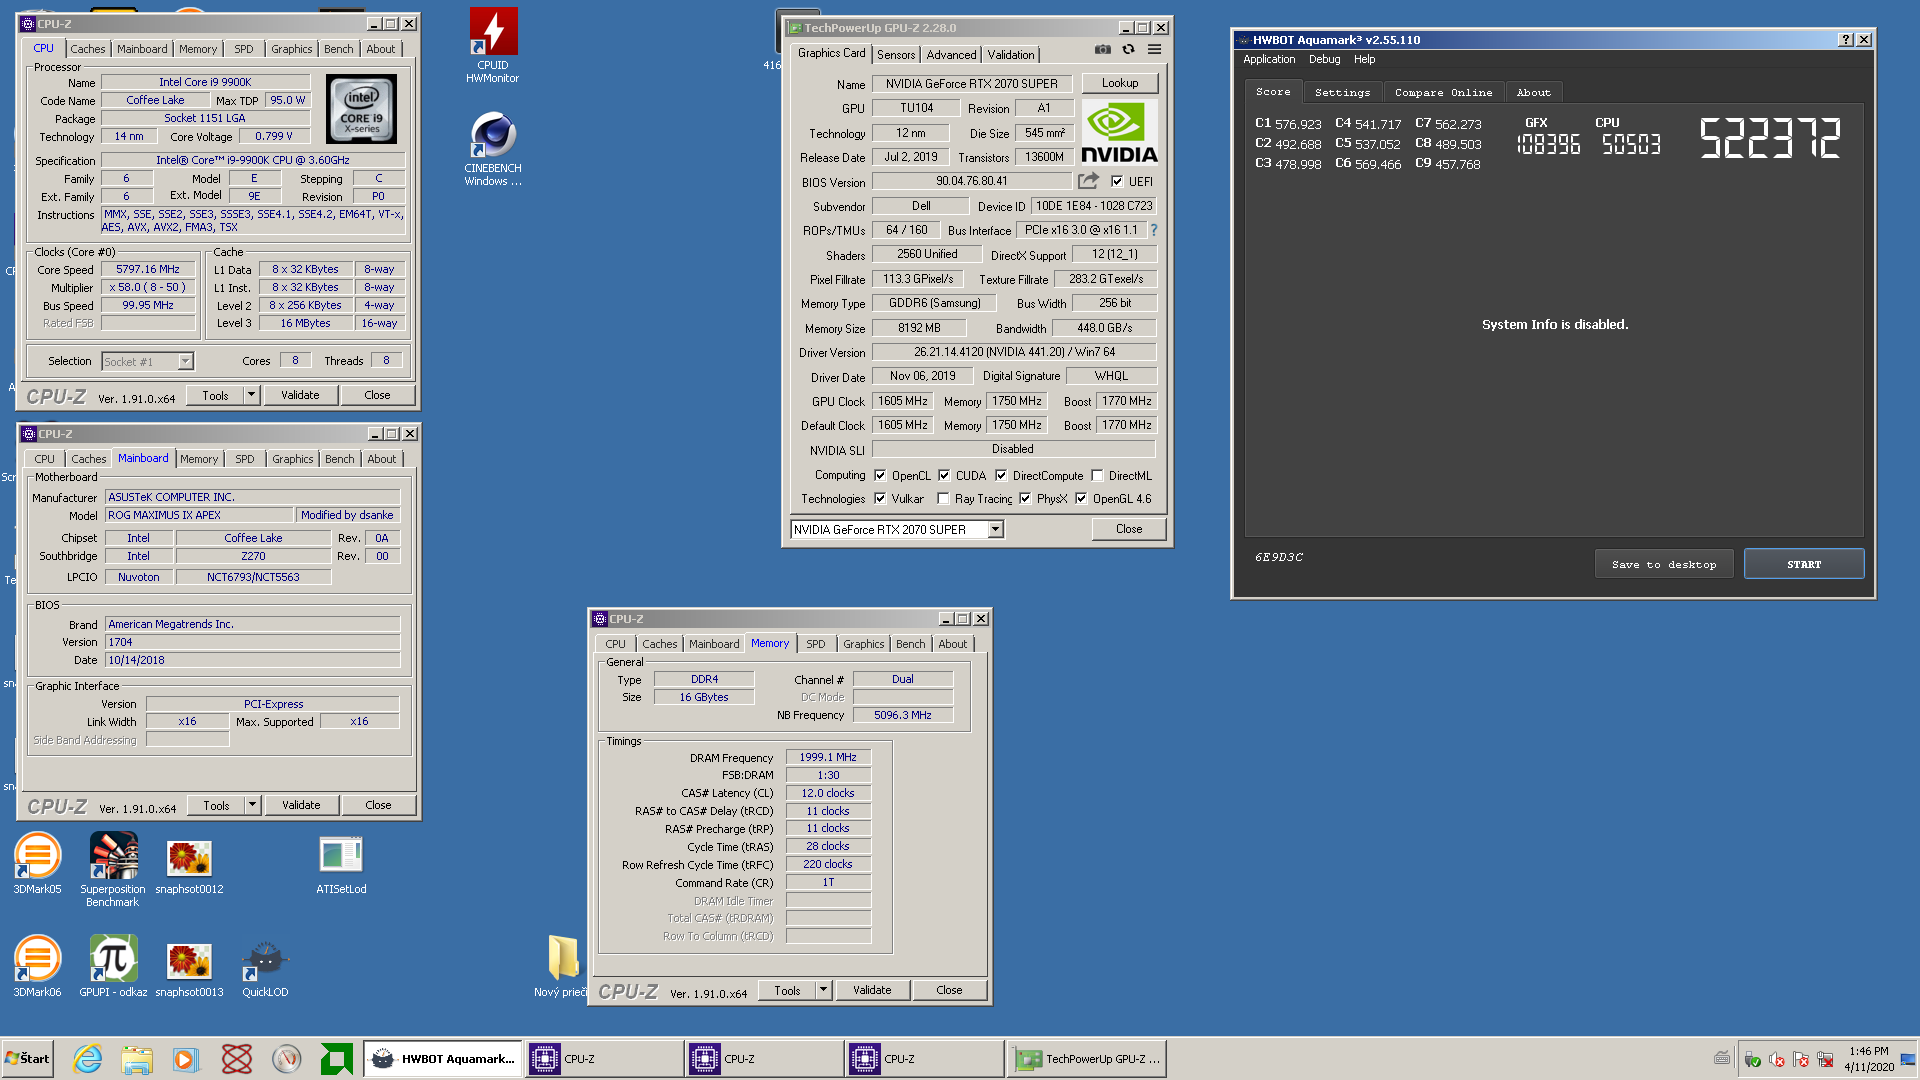
Task: Expand Tools arrow in Memory CPU-Z window
Action: tap(824, 990)
